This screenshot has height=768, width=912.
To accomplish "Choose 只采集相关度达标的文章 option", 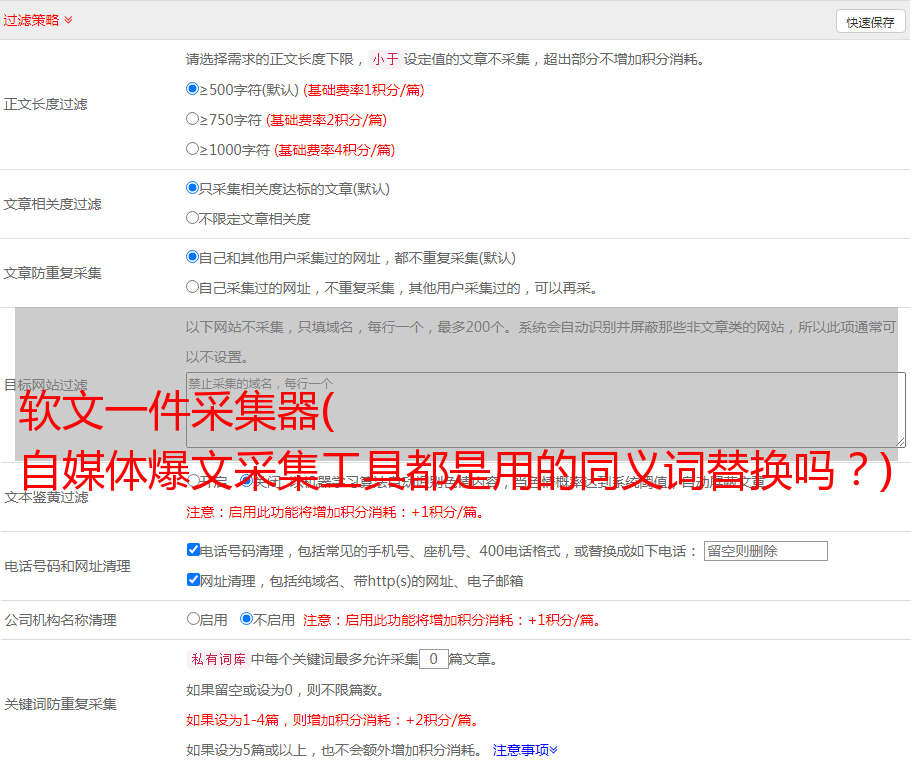I will point(192,187).
